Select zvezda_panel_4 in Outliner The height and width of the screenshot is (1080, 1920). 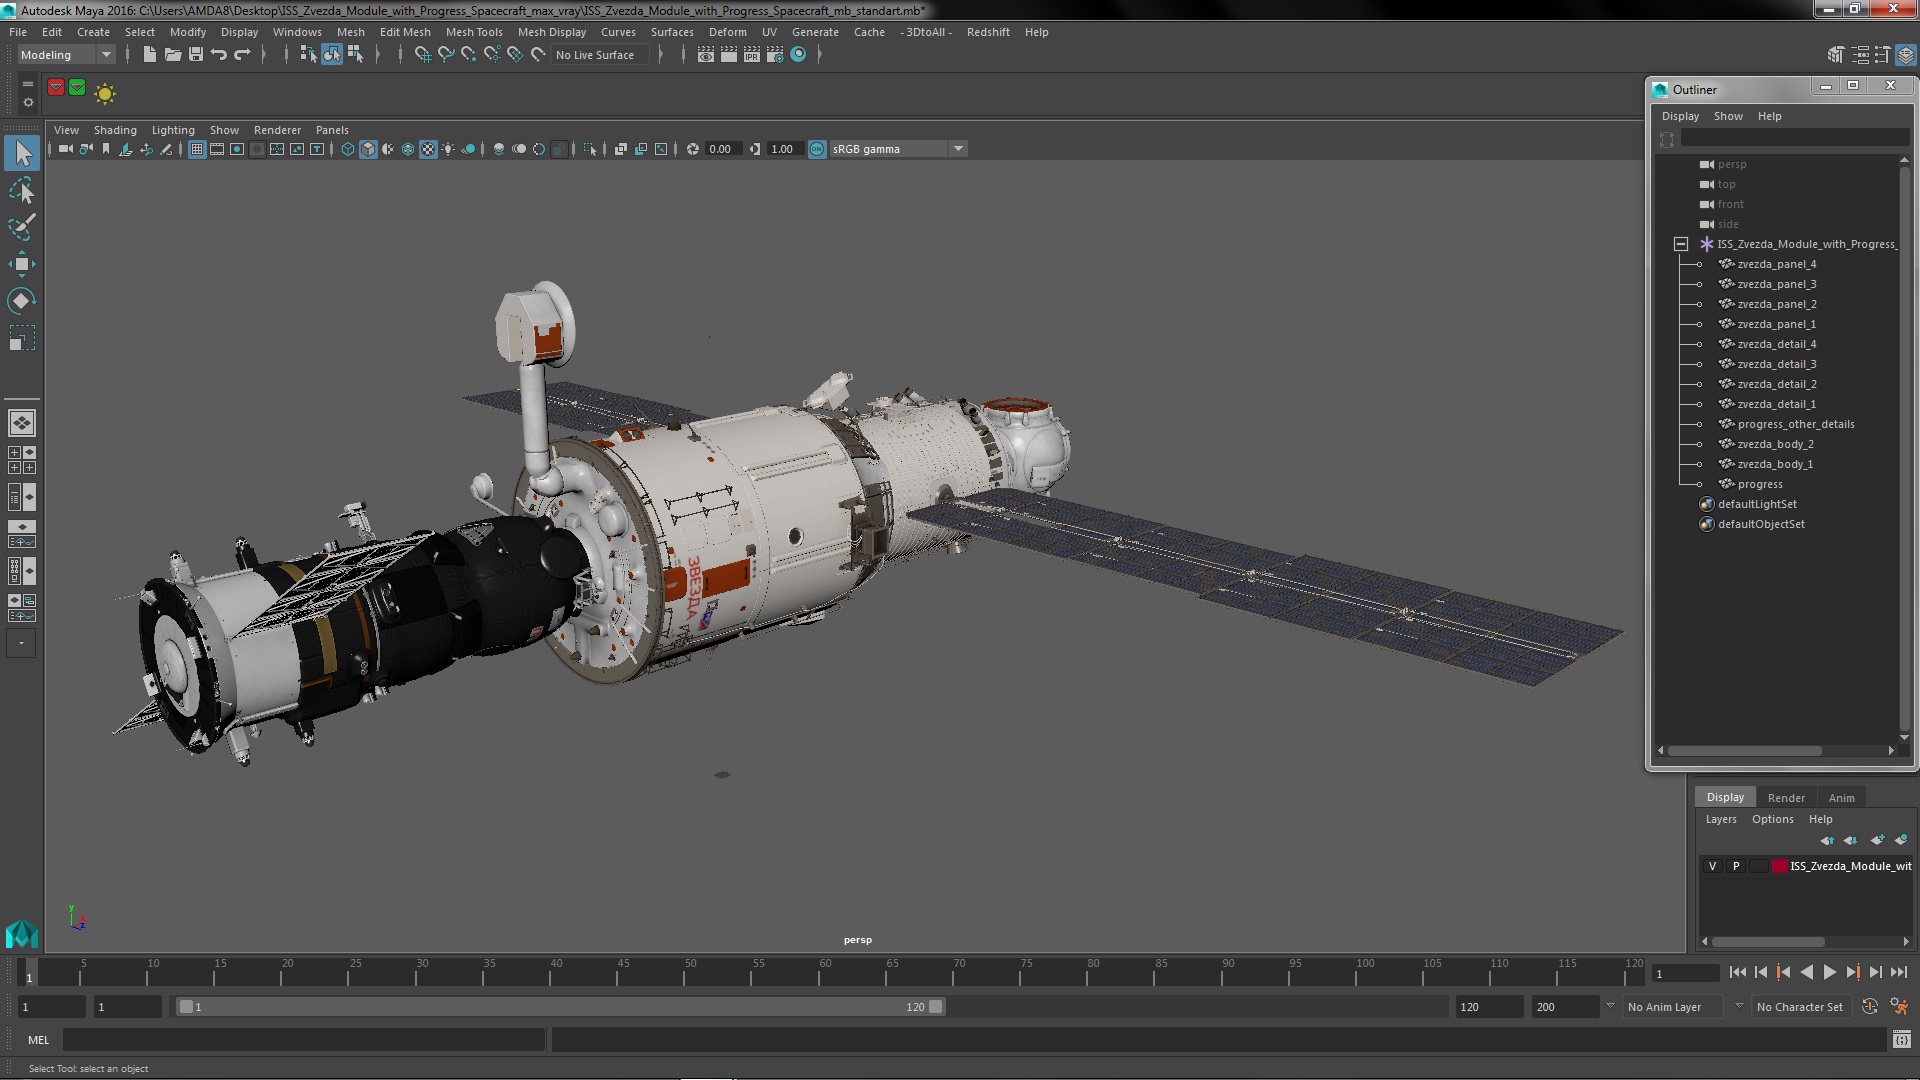point(1776,264)
